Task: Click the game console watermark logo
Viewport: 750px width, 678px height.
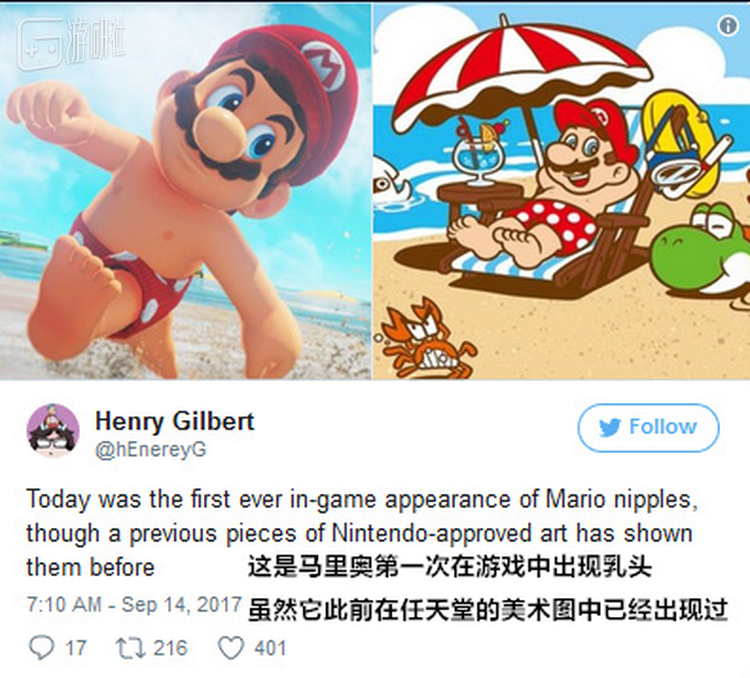Action: [40, 44]
